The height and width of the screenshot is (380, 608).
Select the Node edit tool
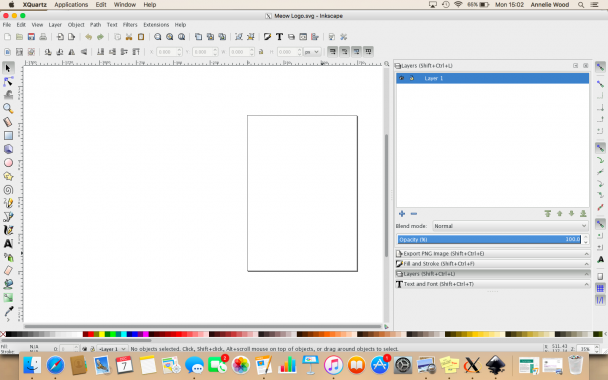coord(8,82)
